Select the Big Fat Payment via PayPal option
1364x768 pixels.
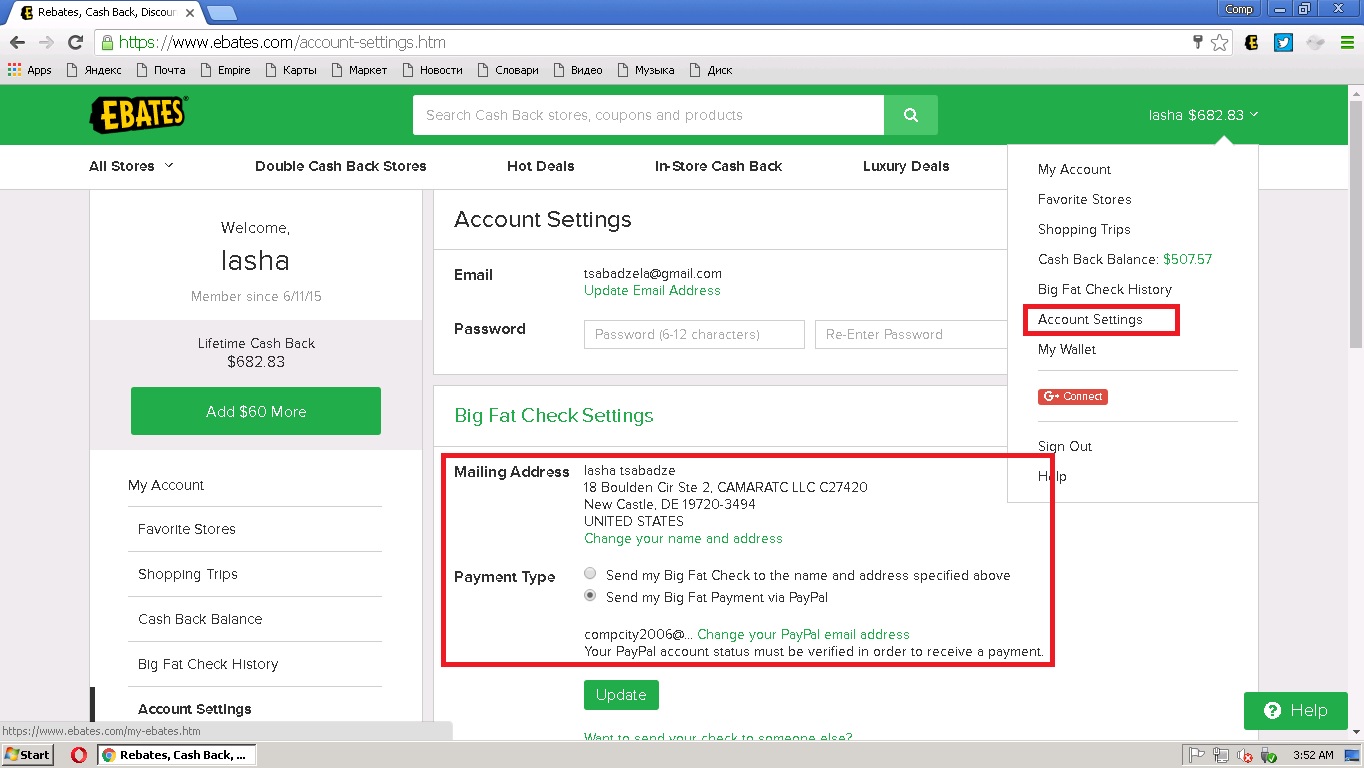click(590, 596)
